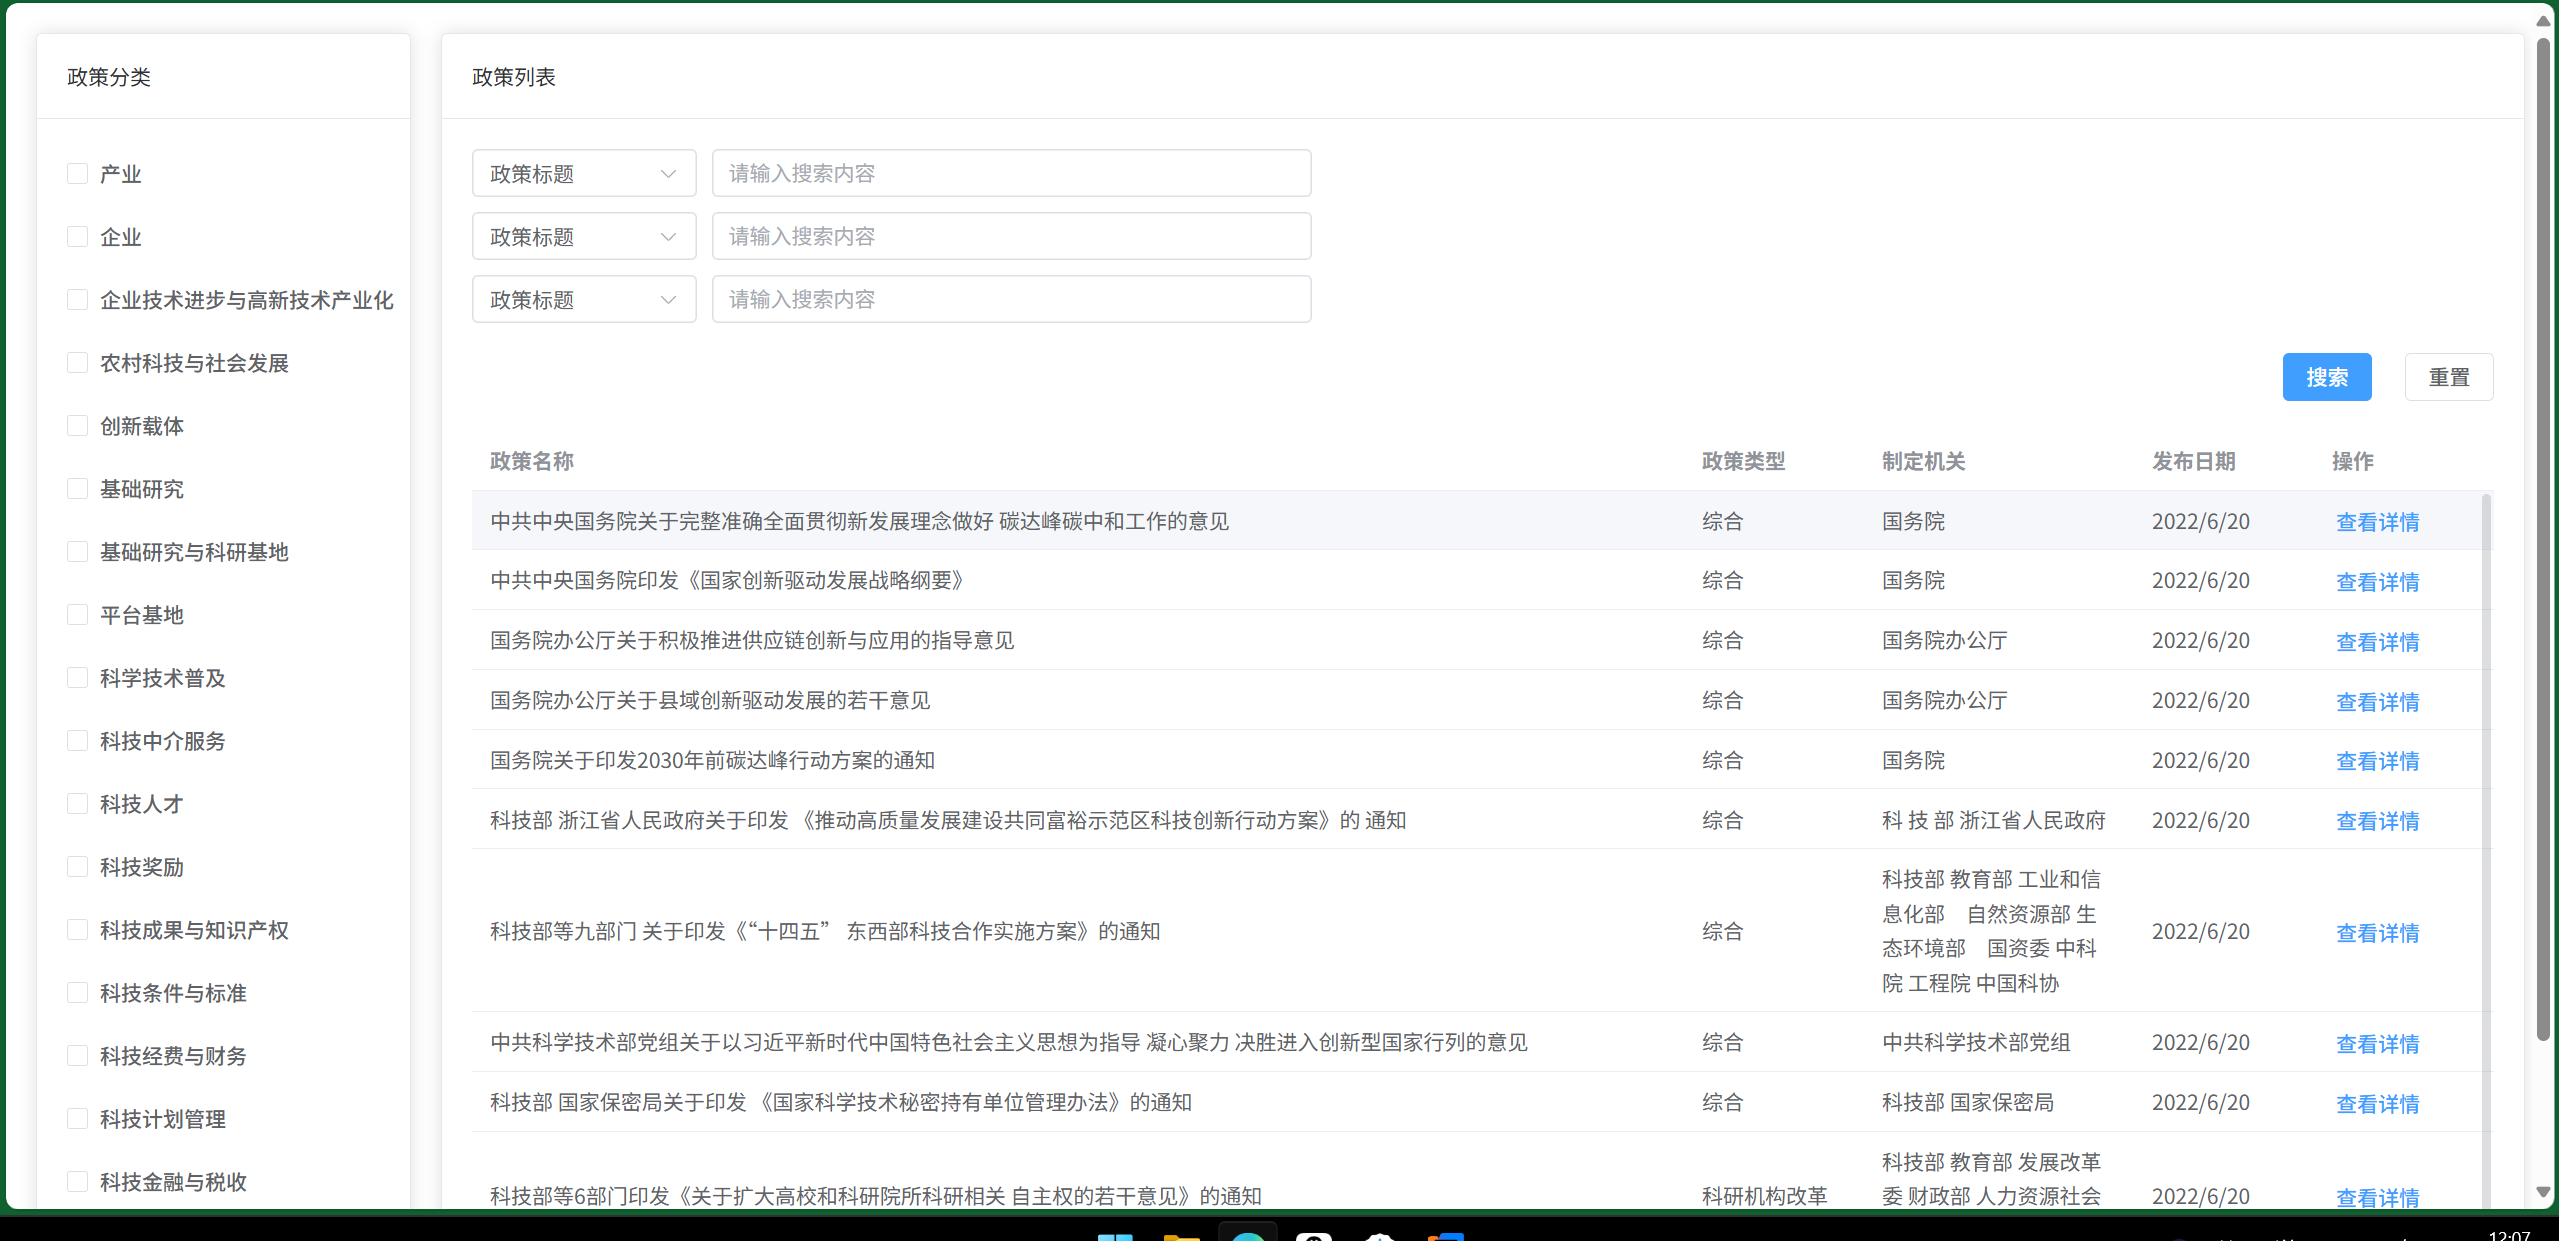Screen dimensions: 2559x1241
Task: View details of the 2030年前碳达峰行动方案 notice
Action: click(x=2377, y=761)
